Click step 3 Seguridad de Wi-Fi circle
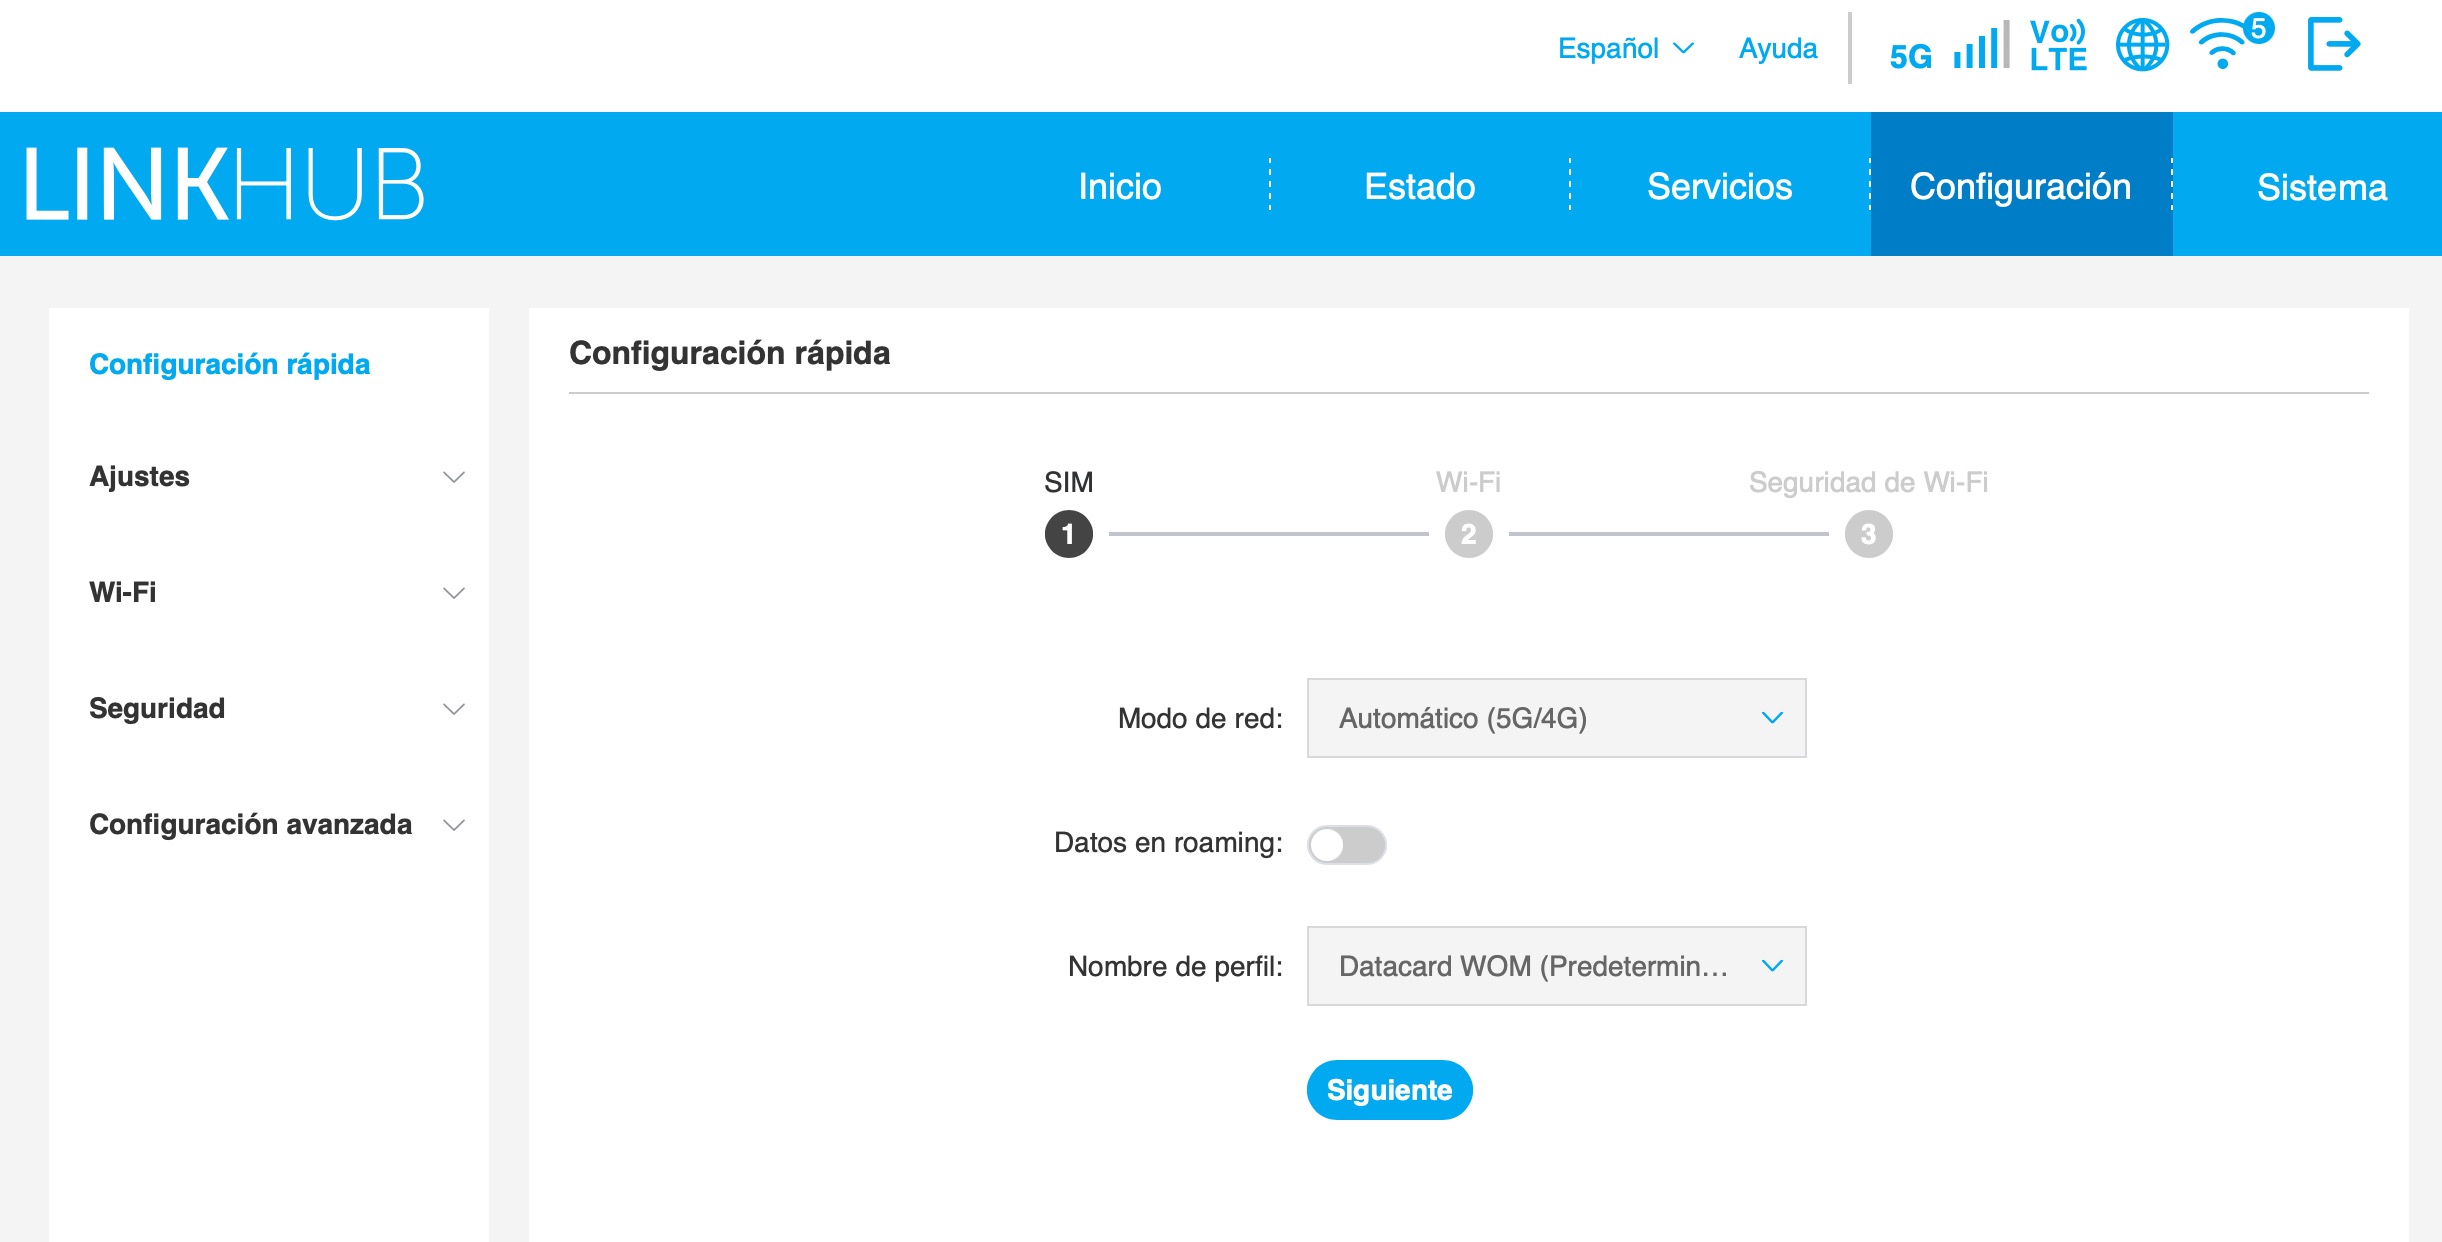2442x1242 pixels. [1868, 534]
